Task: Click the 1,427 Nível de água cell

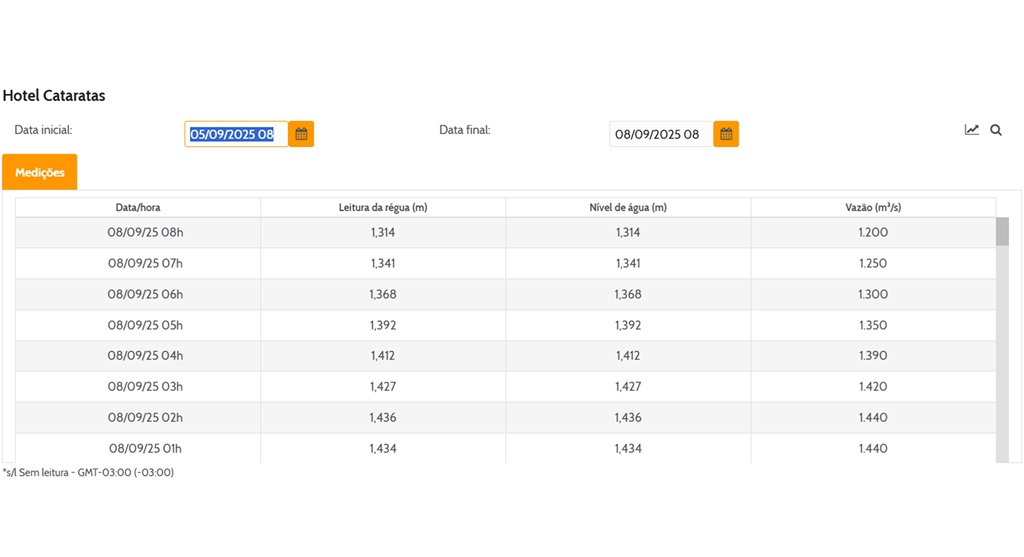Action: pos(628,387)
